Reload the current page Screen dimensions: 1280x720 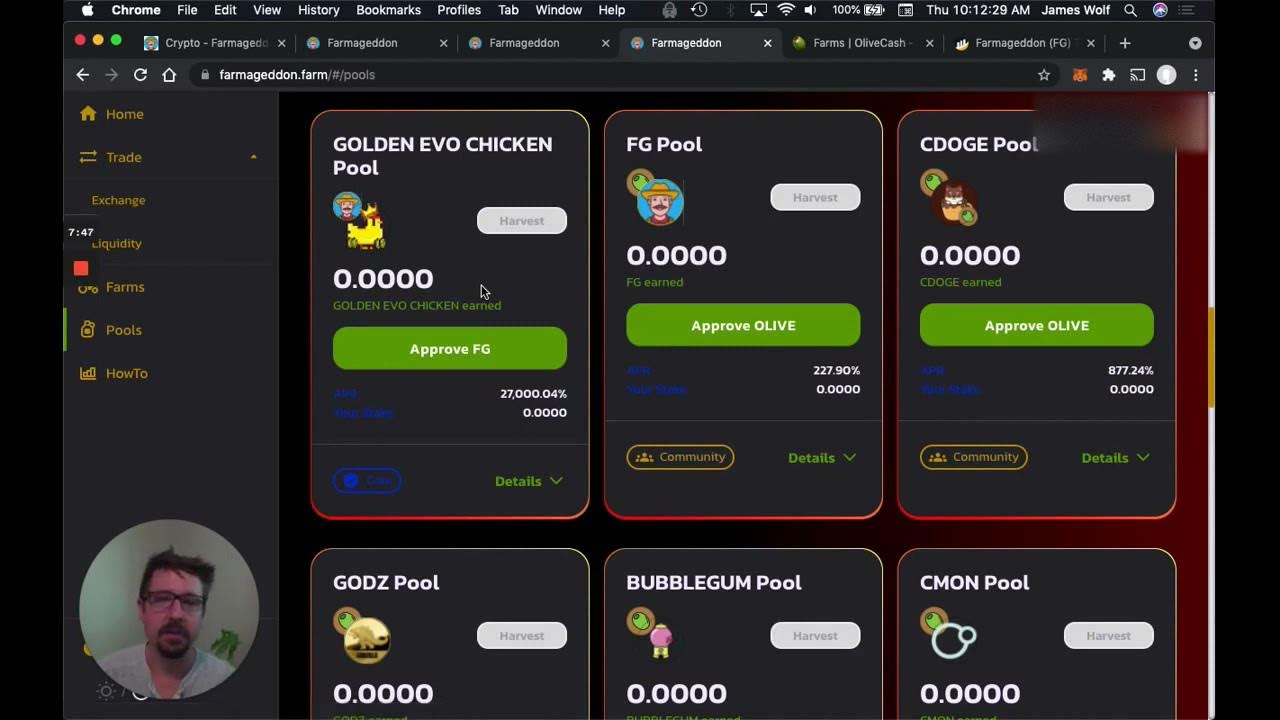[140, 75]
